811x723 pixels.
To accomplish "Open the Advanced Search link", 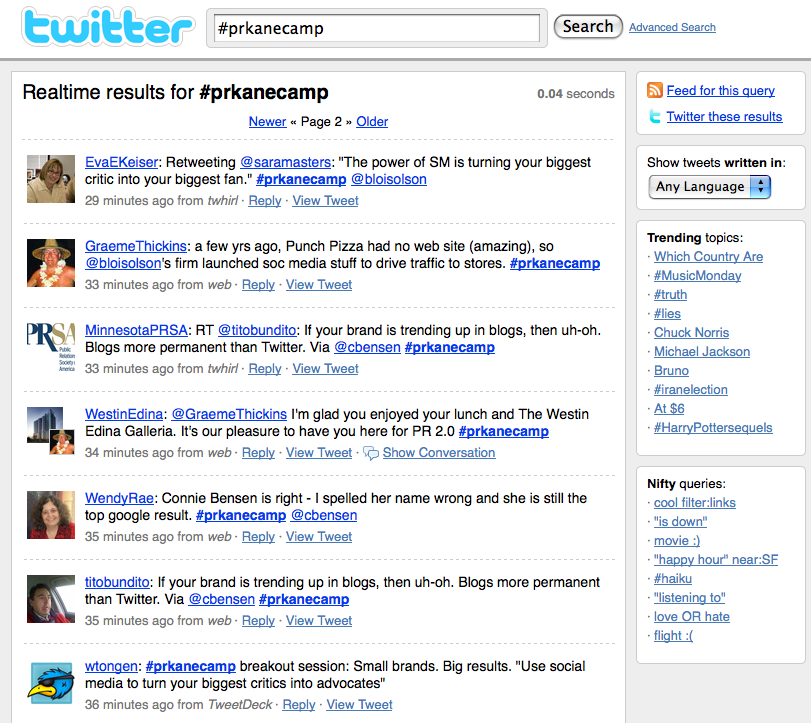I will 672,27.
